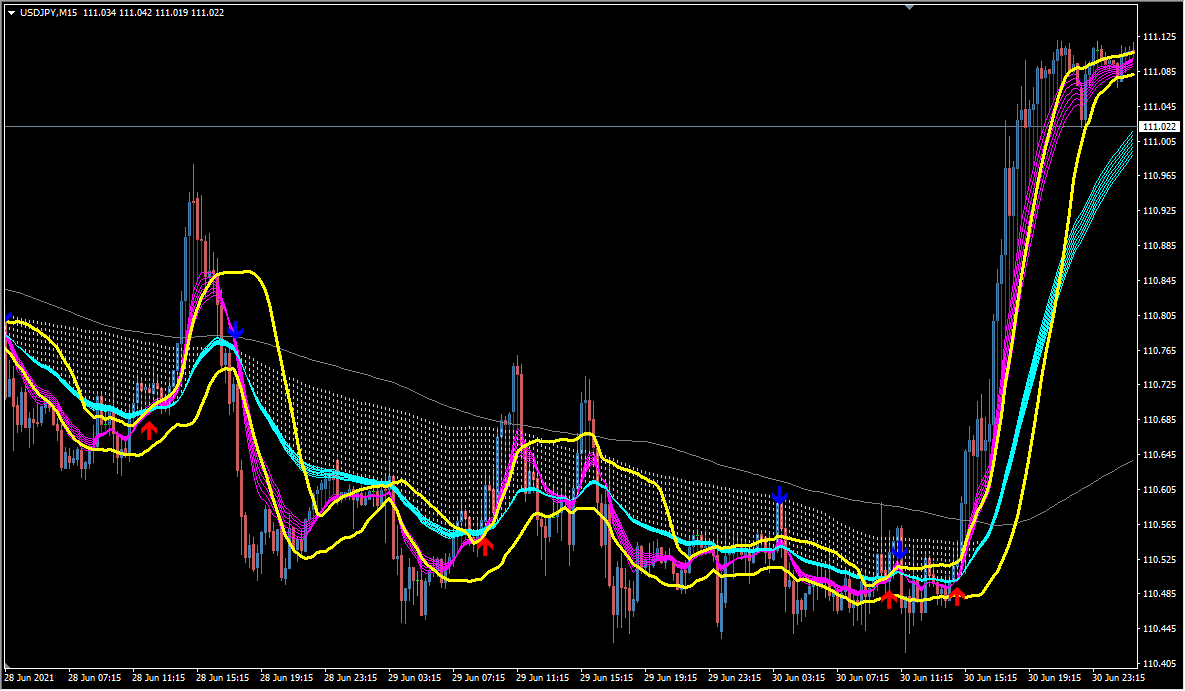
Task: Click the 29 Jun 15:15 label on the time axis
Action: click(607, 678)
